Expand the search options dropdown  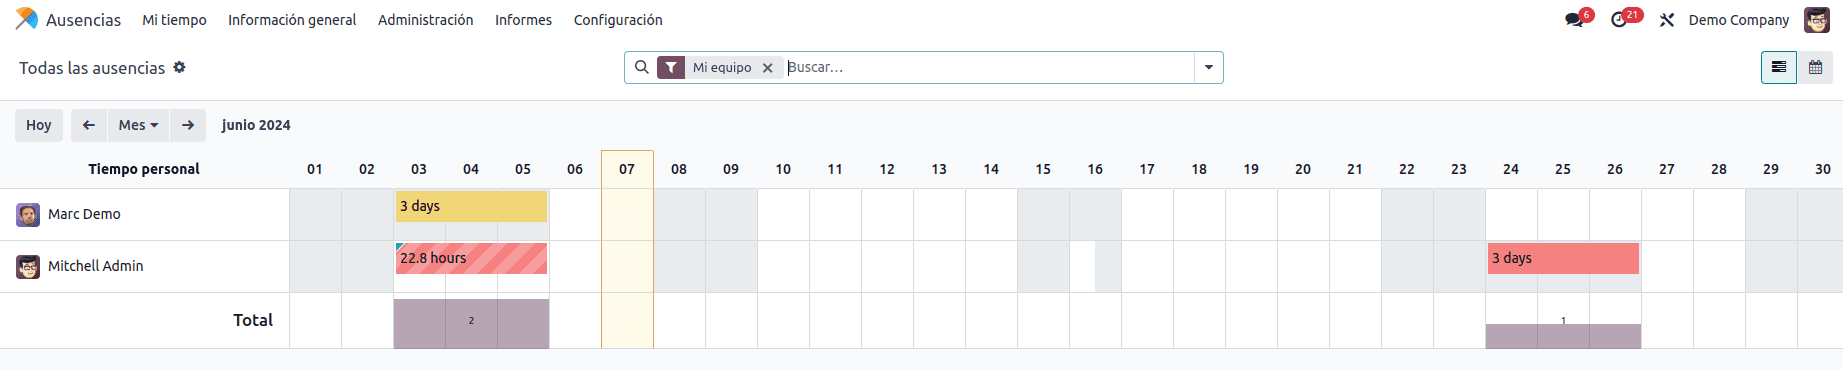(x=1209, y=67)
